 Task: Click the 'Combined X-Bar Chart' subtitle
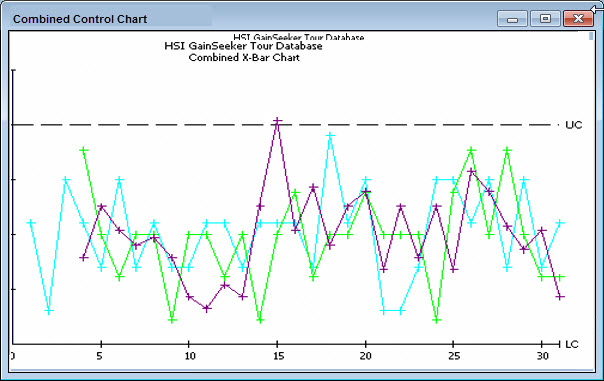point(244,58)
